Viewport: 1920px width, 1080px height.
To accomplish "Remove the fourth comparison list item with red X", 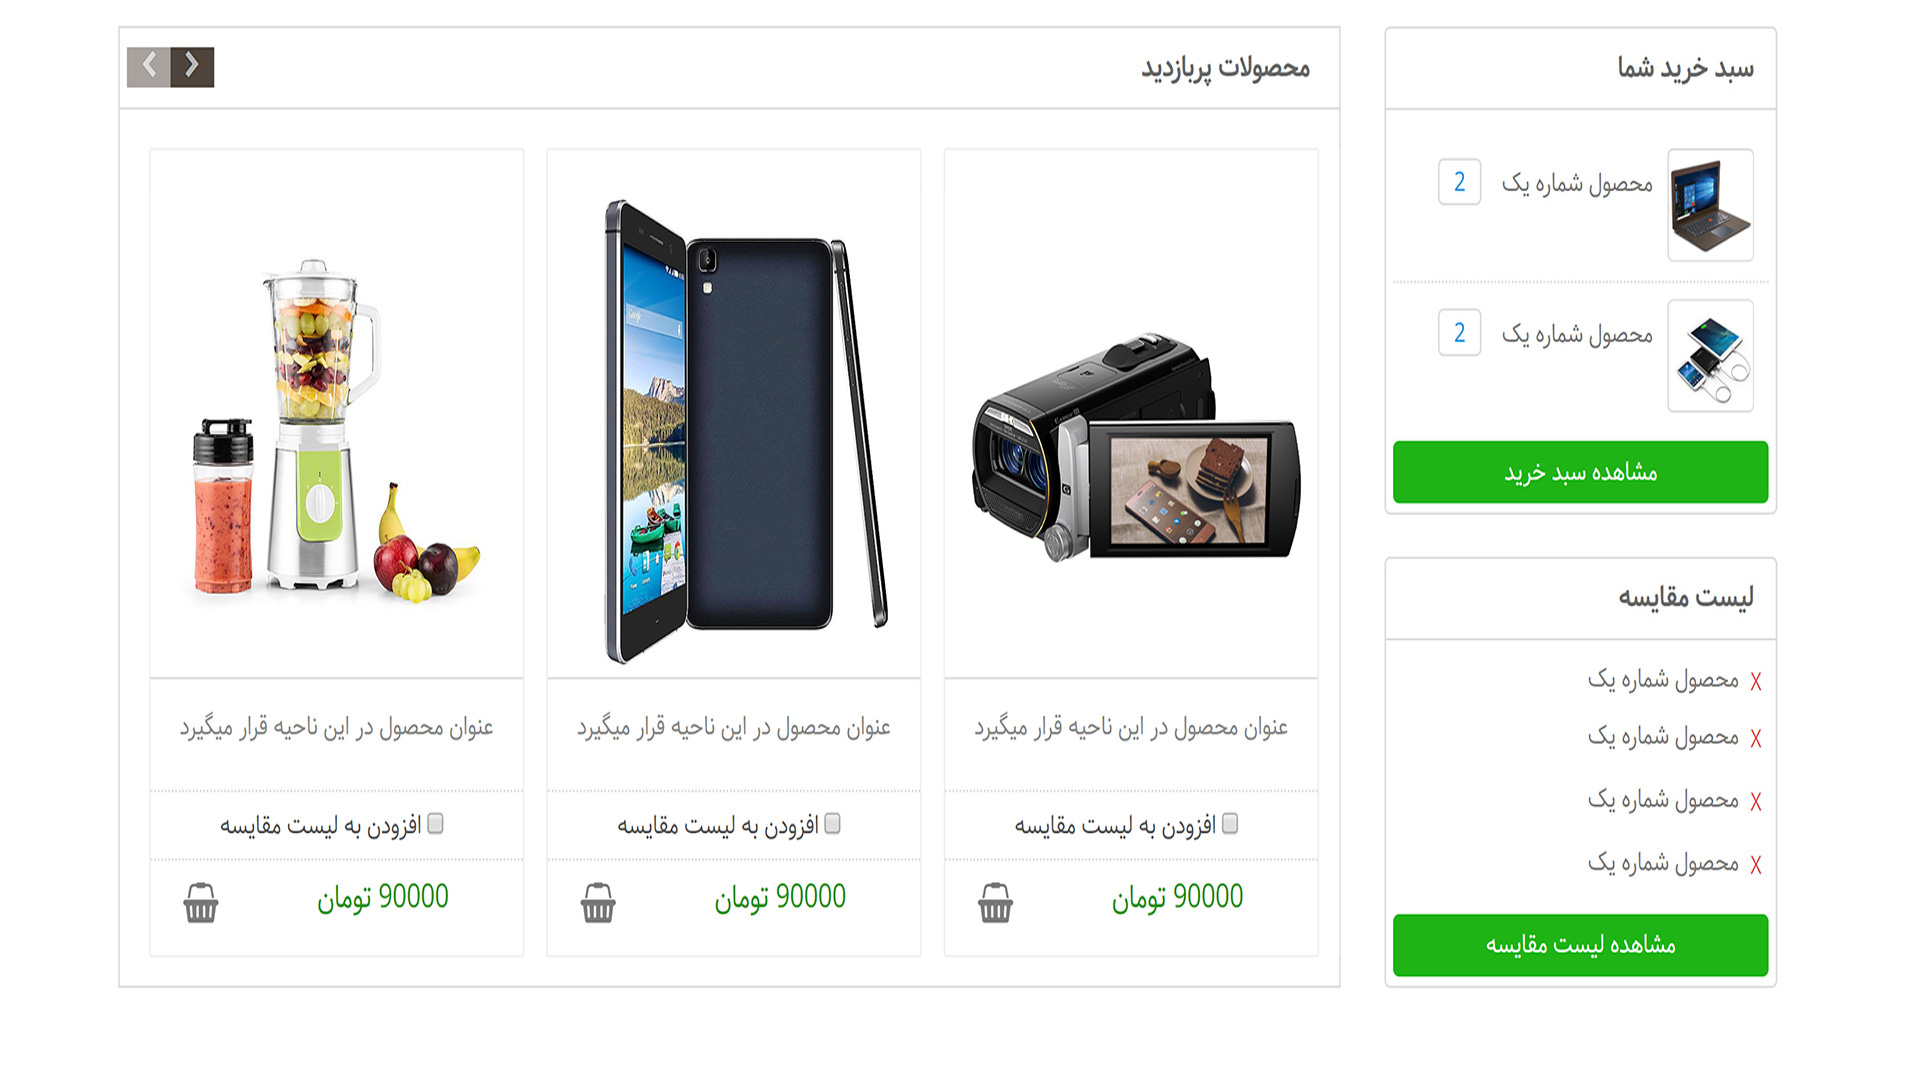I will (x=1755, y=865).
